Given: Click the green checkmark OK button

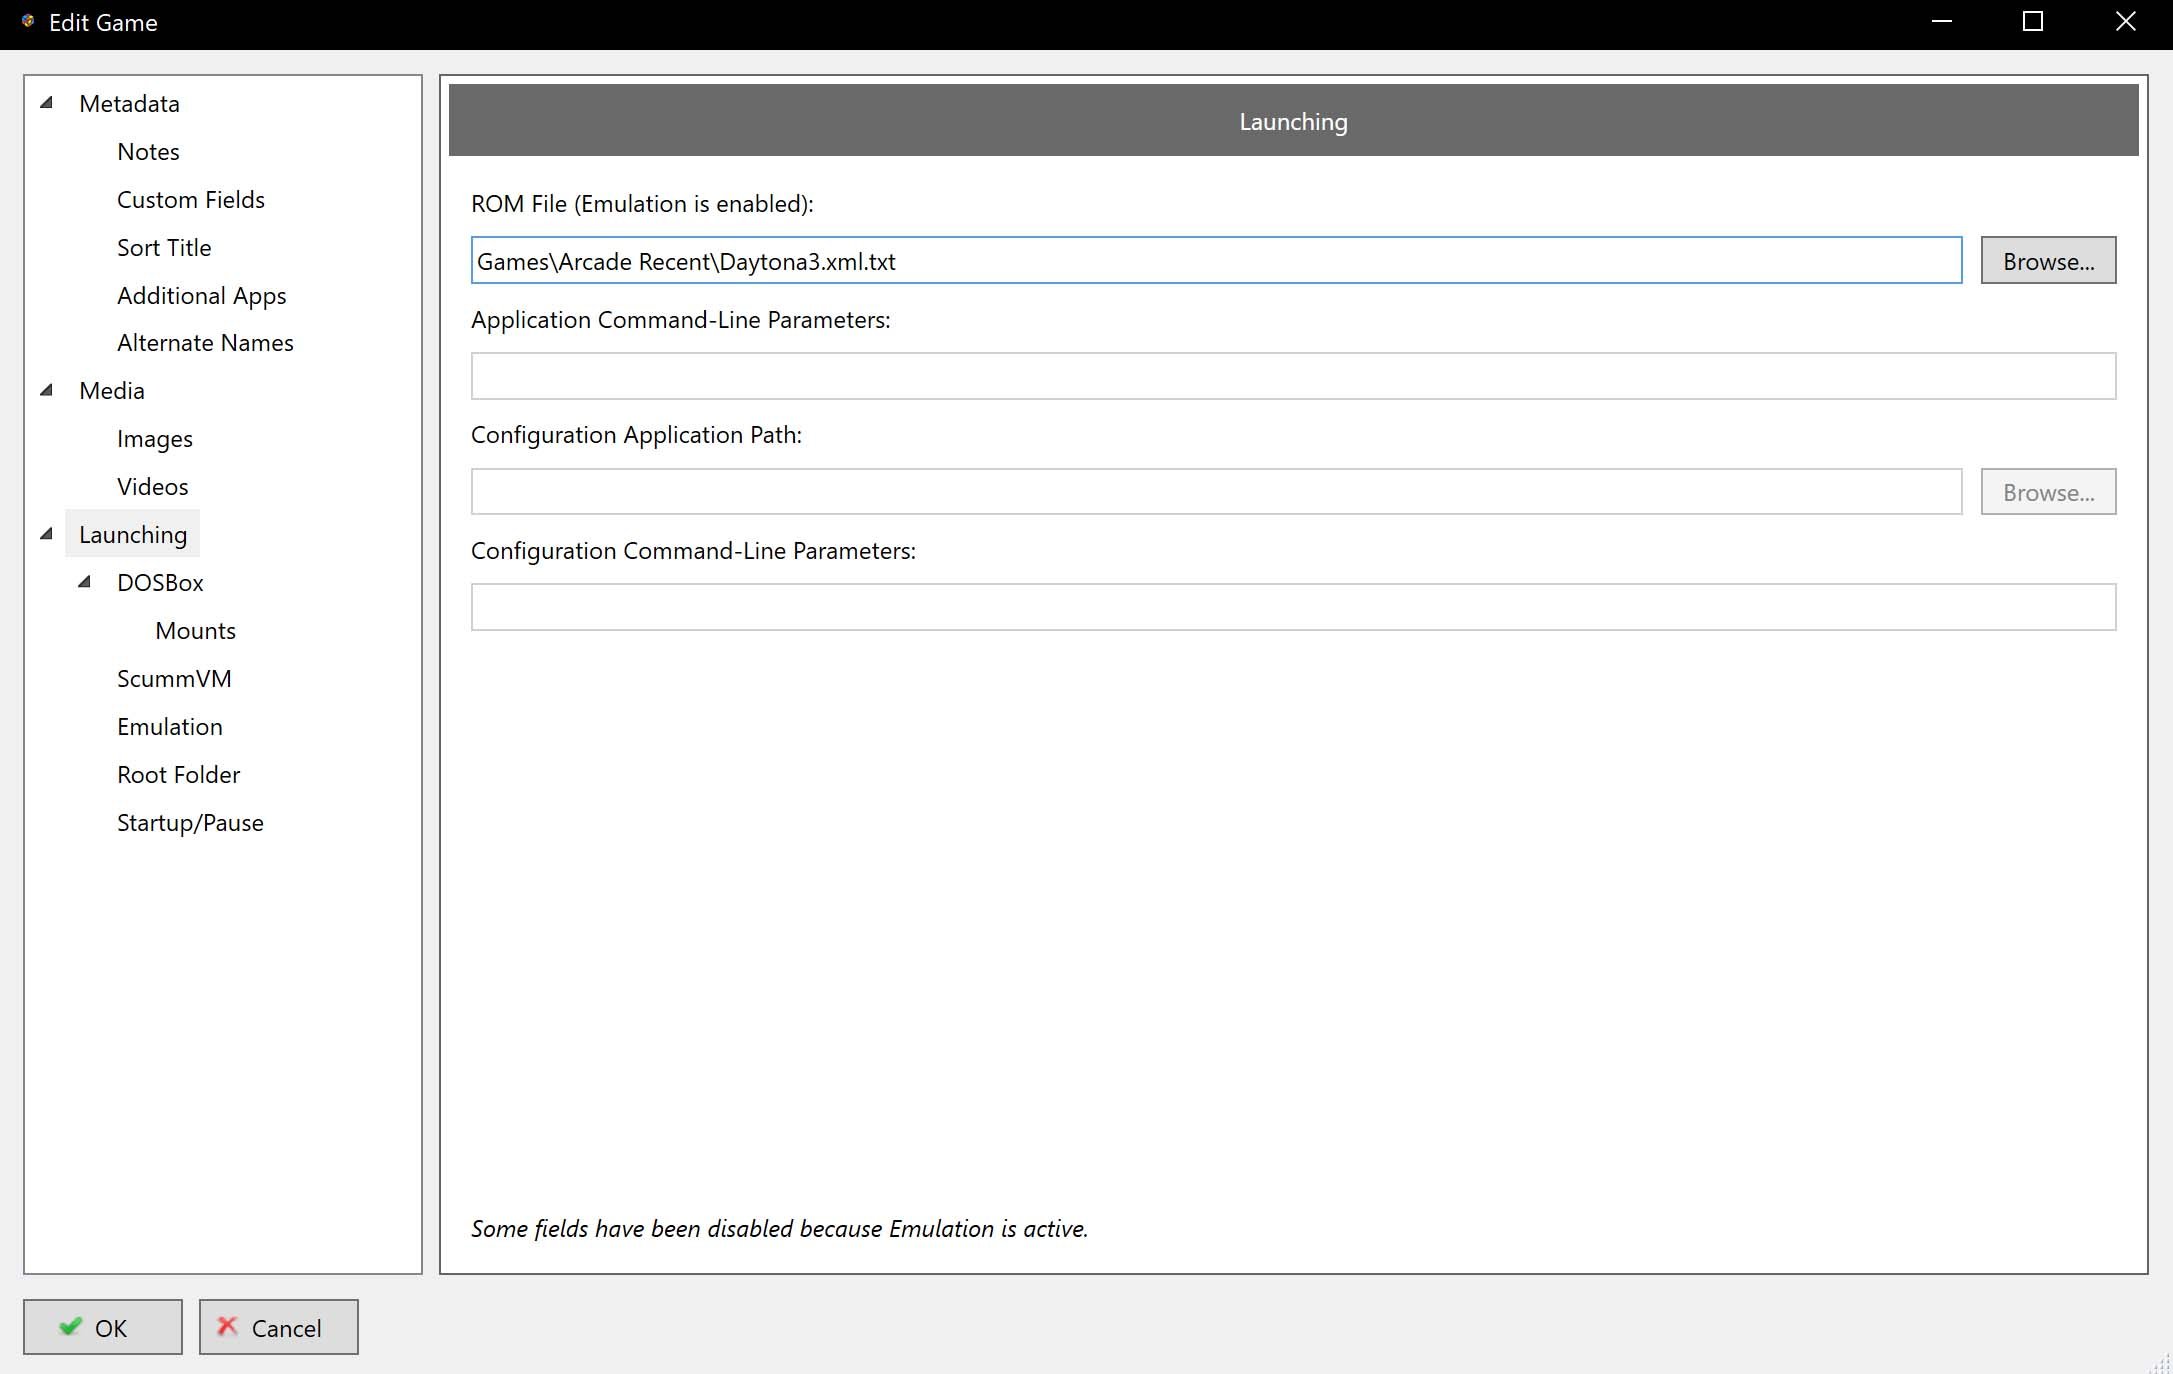Looking at the screenshot, I should point(103,1327).
